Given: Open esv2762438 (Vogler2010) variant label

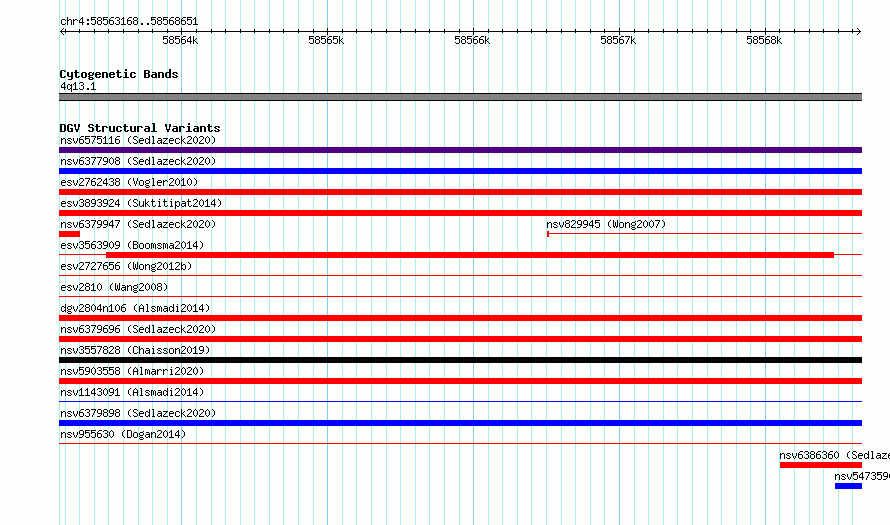Looking at the screenshot, I should click(129, 182).
